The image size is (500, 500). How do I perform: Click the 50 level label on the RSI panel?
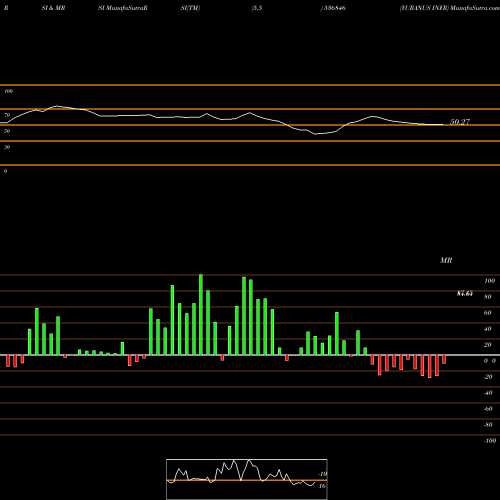point(7,131)
